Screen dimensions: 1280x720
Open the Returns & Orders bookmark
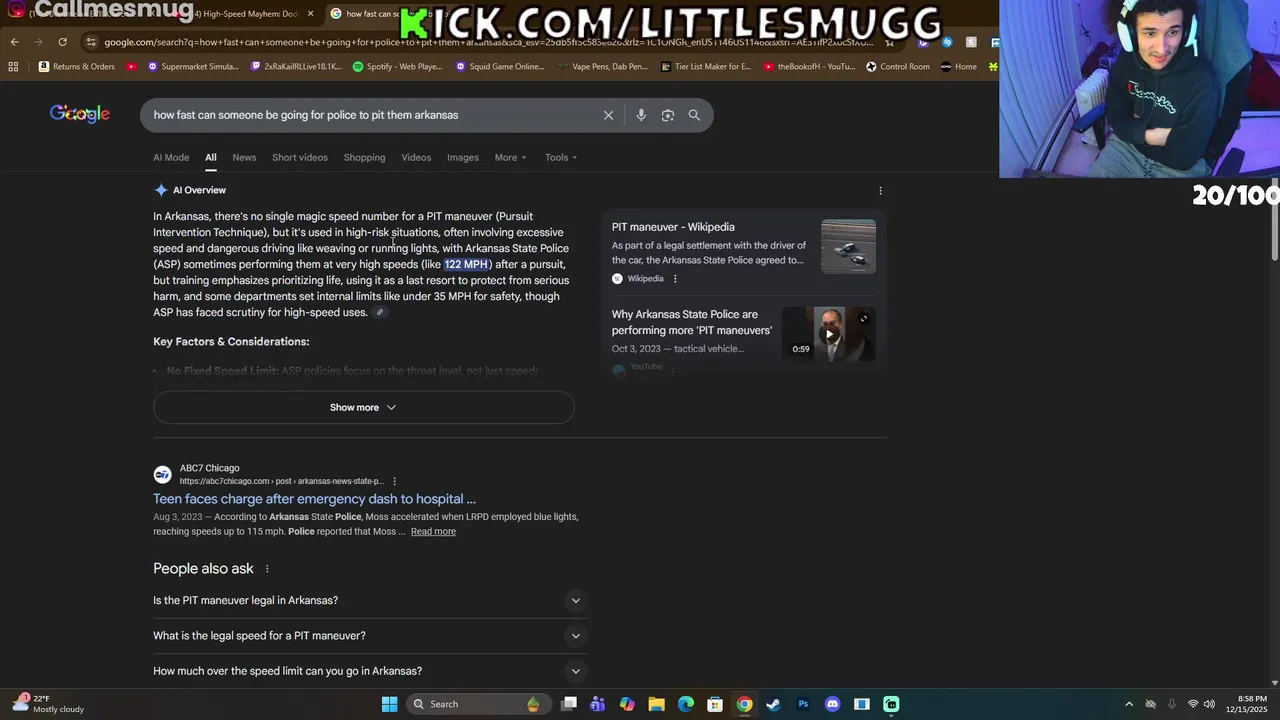76,67
